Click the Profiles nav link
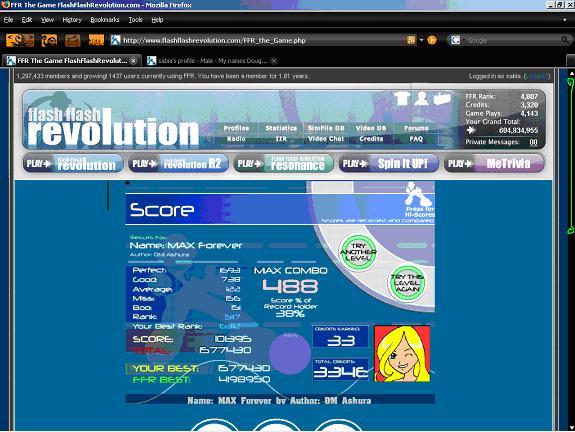Viewport: 575px width, 432px height. [236, 128]
